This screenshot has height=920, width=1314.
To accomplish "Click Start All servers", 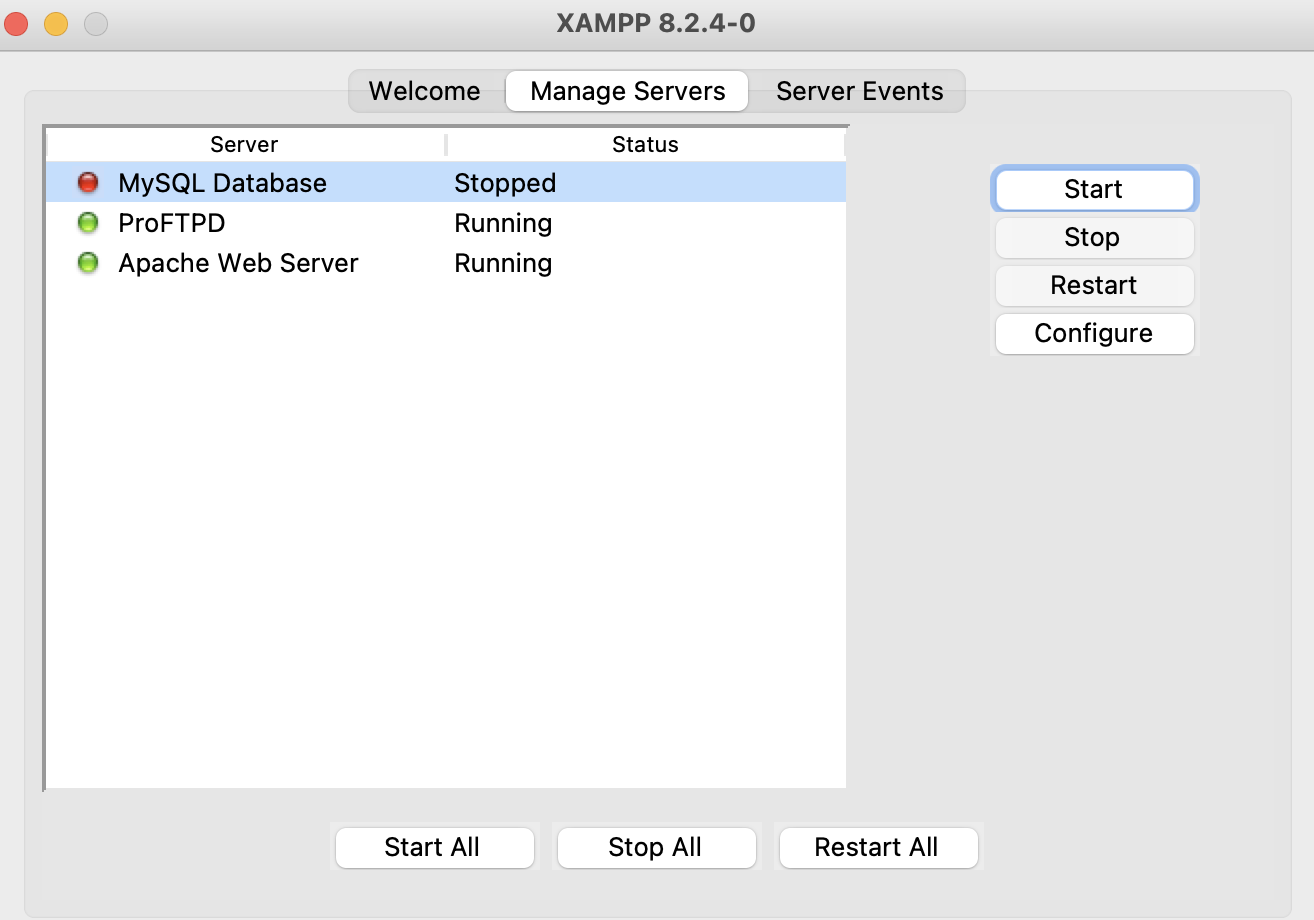I will coord(434,847).
